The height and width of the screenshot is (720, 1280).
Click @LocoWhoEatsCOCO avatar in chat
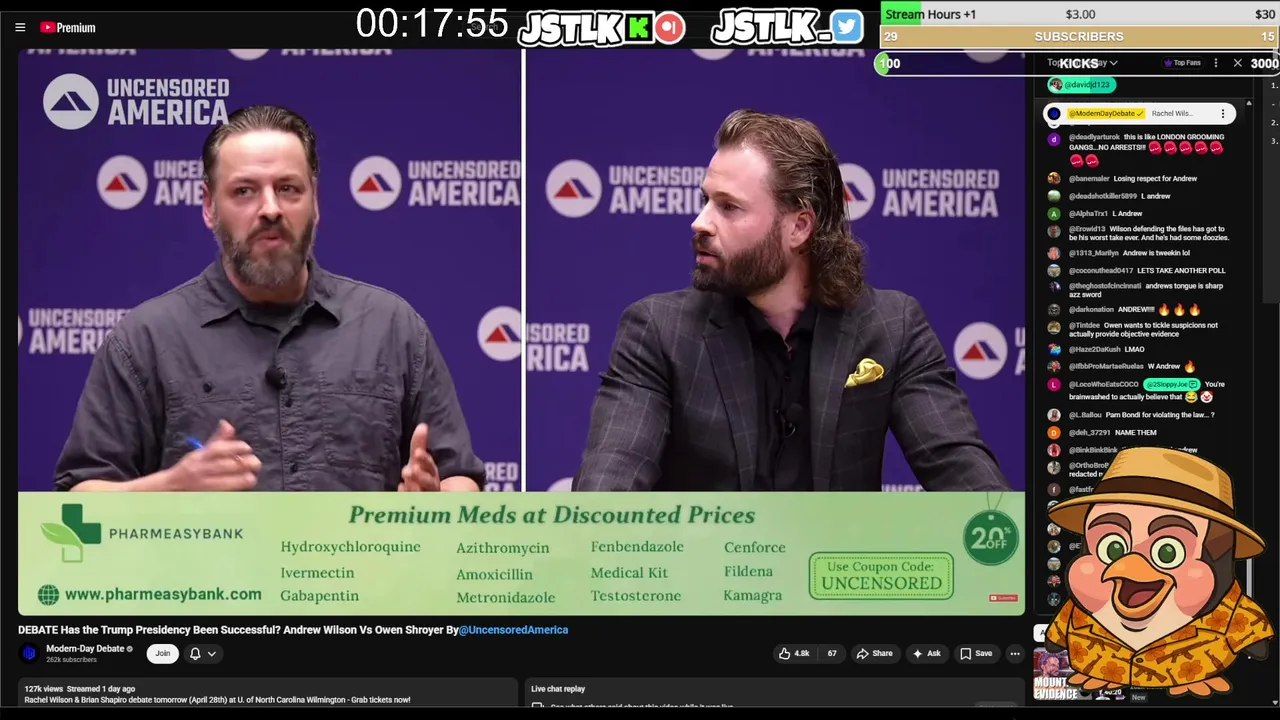point(1054,385)
